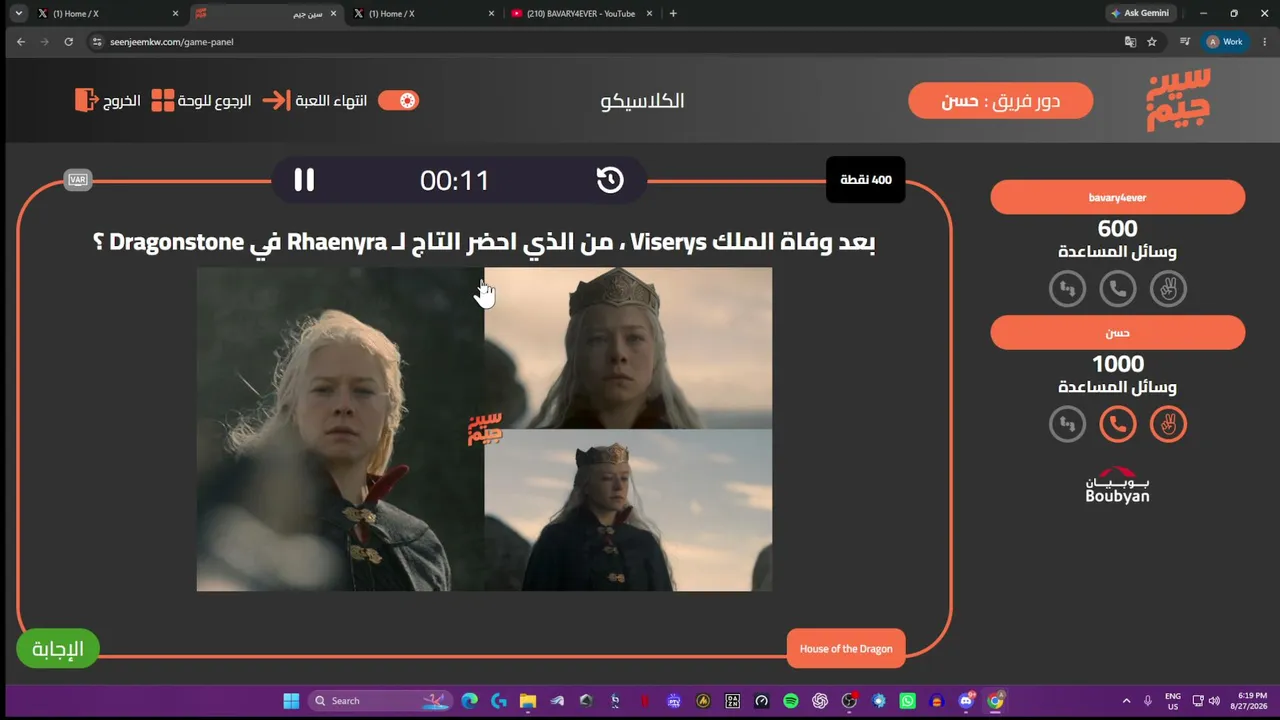Switch to the first Home / X tab
Viewport: 1280px width, 720px height.
tap(107, 14)
